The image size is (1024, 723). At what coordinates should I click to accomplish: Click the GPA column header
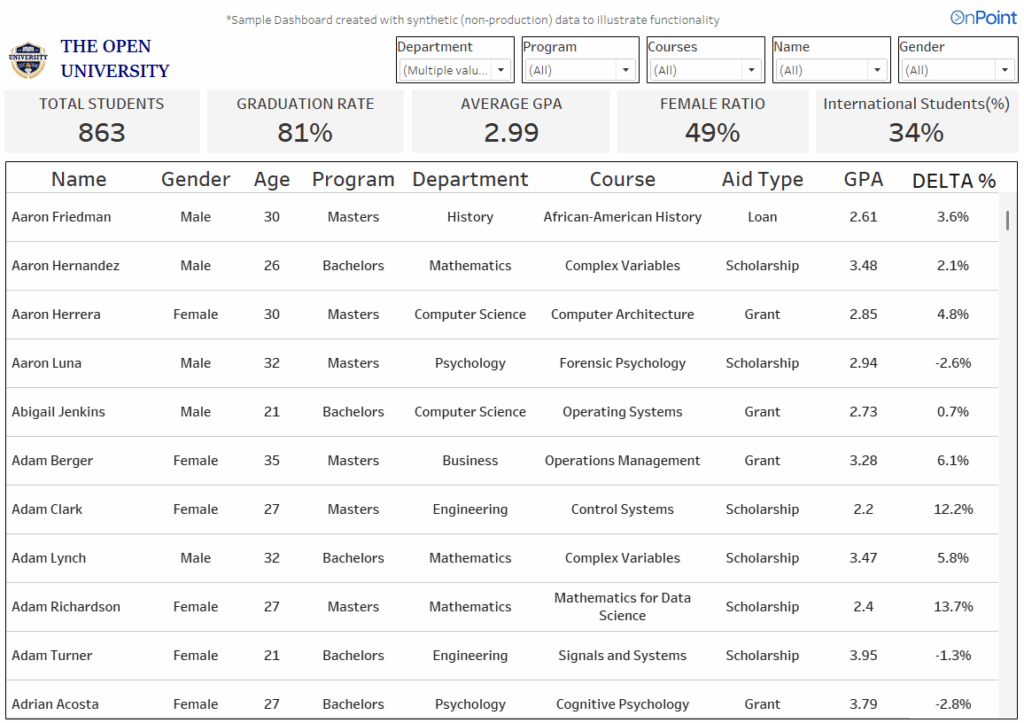point(863,180)
